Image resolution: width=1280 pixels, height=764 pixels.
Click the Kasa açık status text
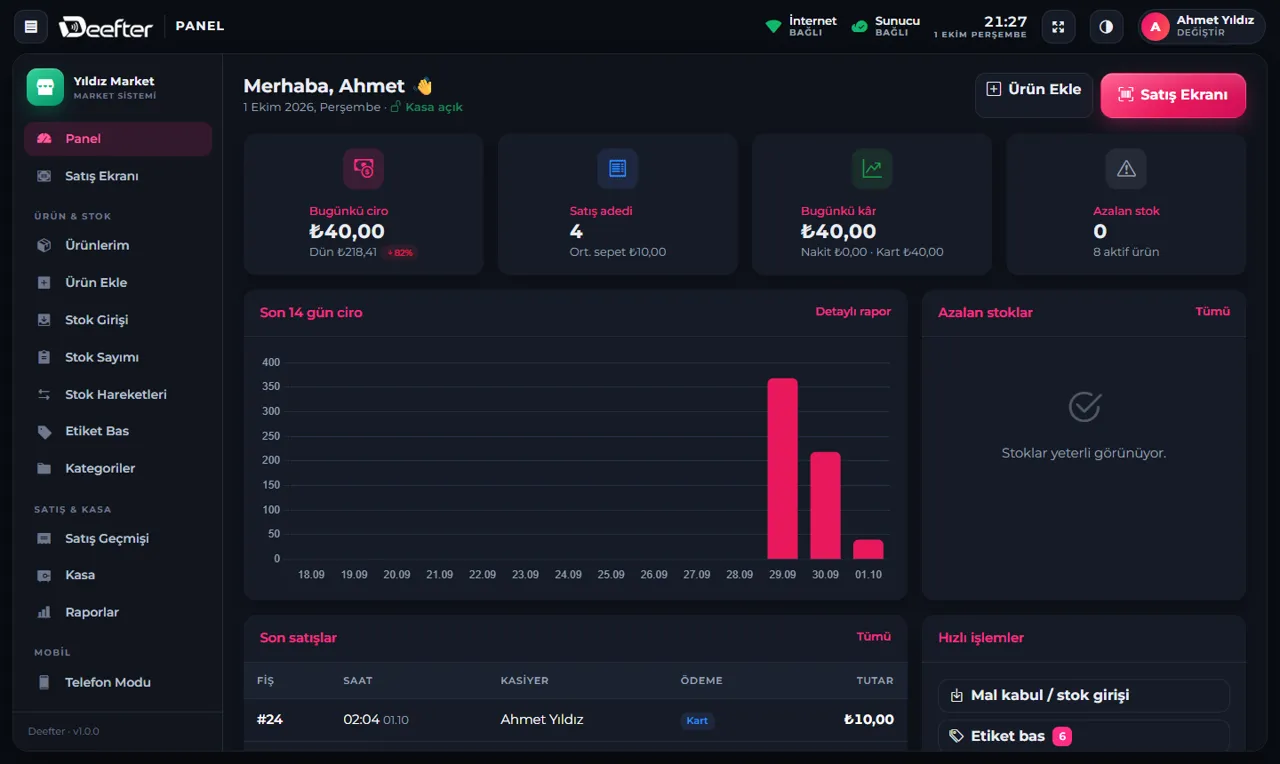(x=434, y=107)
